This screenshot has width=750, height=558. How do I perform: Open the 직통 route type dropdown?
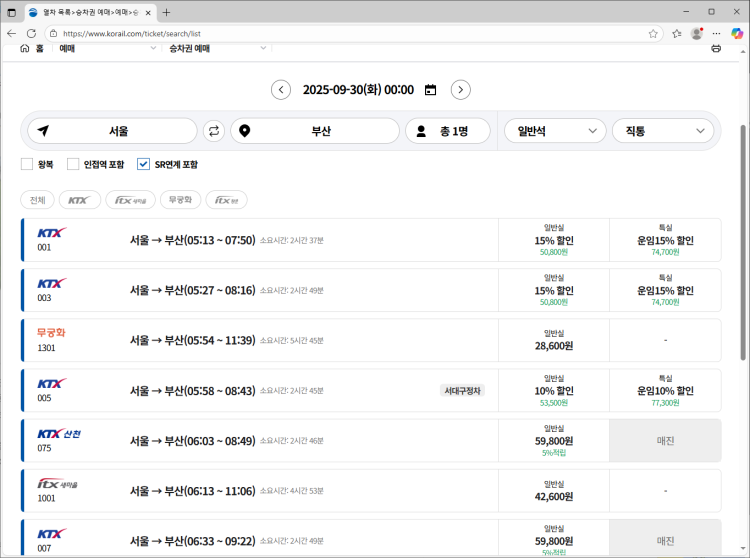[x=663, y=131]
